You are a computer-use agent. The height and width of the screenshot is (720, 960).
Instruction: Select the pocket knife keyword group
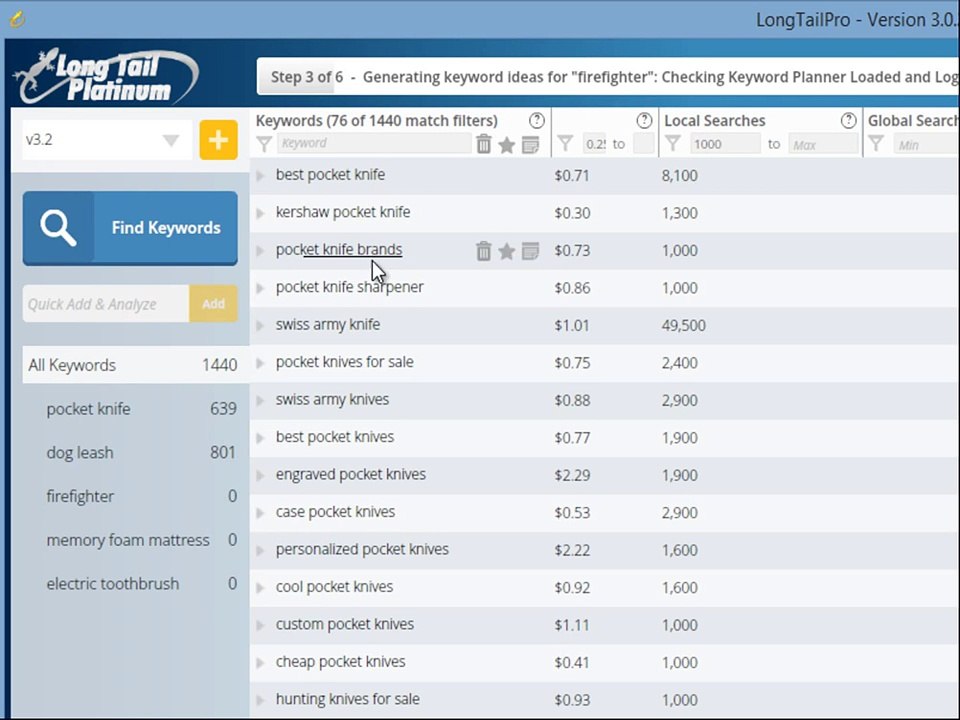(141, 409)
